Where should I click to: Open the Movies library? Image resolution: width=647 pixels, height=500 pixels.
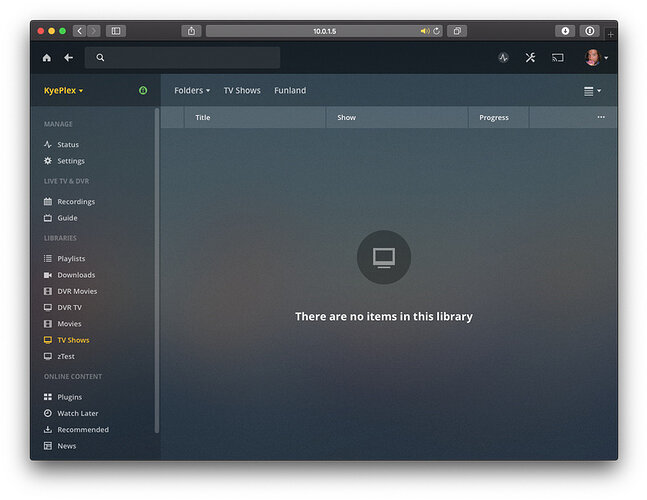click(x=69, y=324)
